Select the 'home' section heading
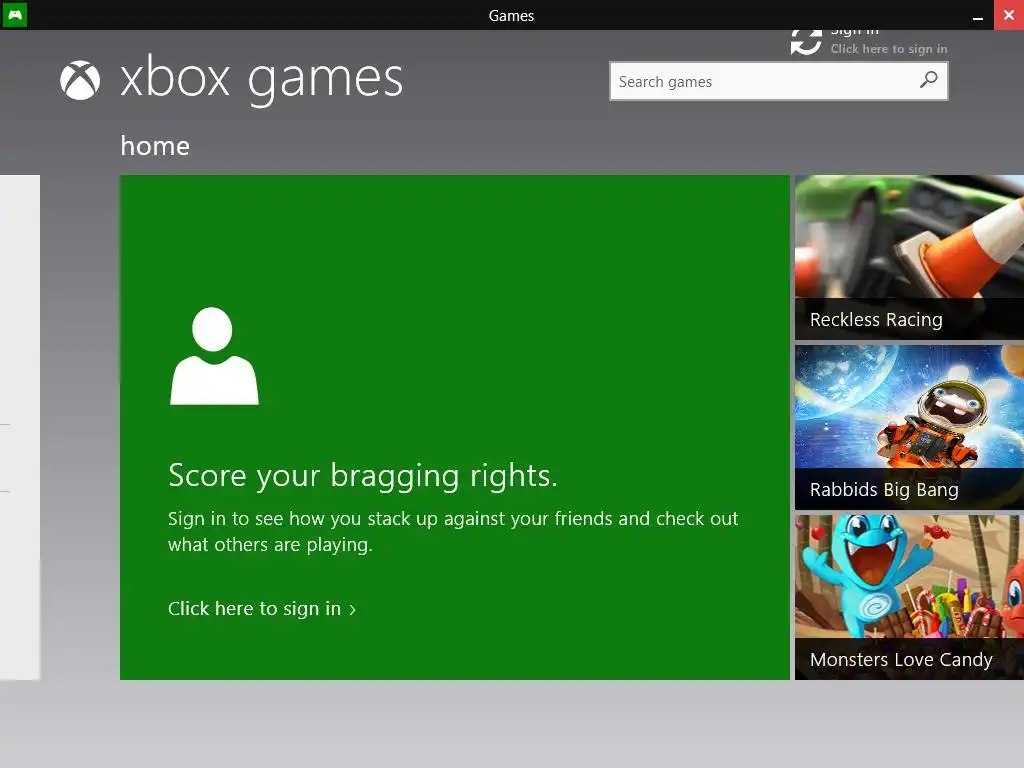The width and height of the screenshot is (1024, 768). (155, 146)
